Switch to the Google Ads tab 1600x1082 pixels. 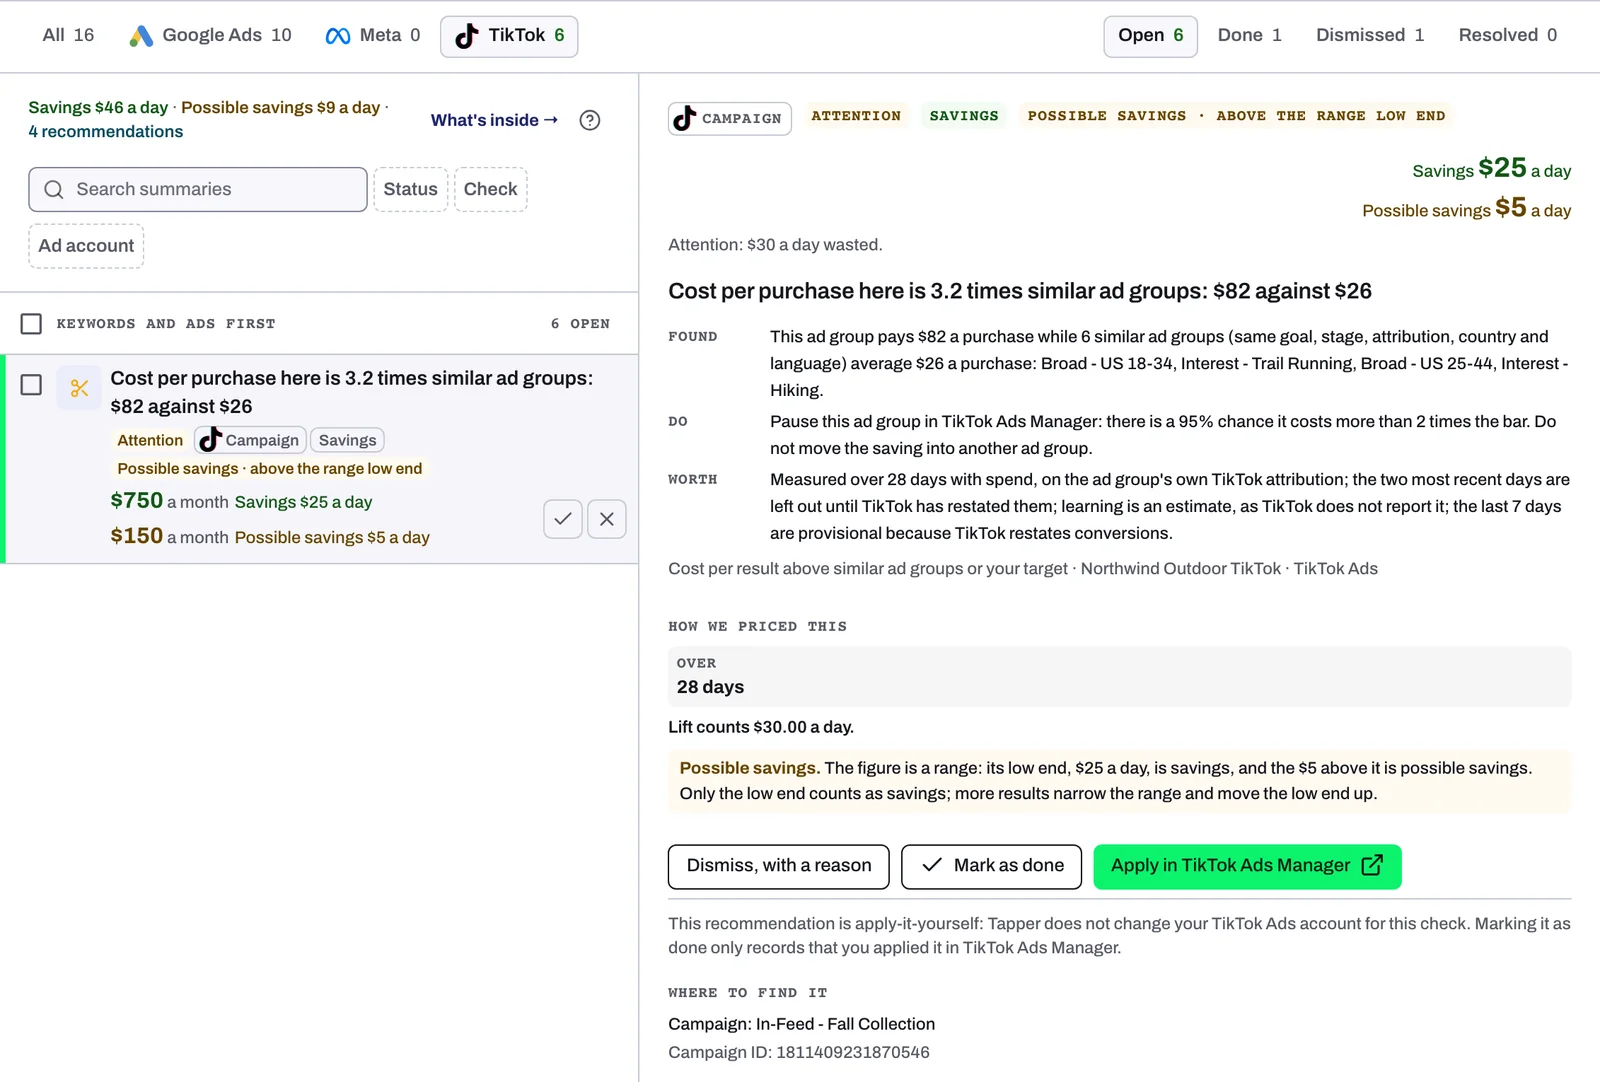tap(211, 36)
